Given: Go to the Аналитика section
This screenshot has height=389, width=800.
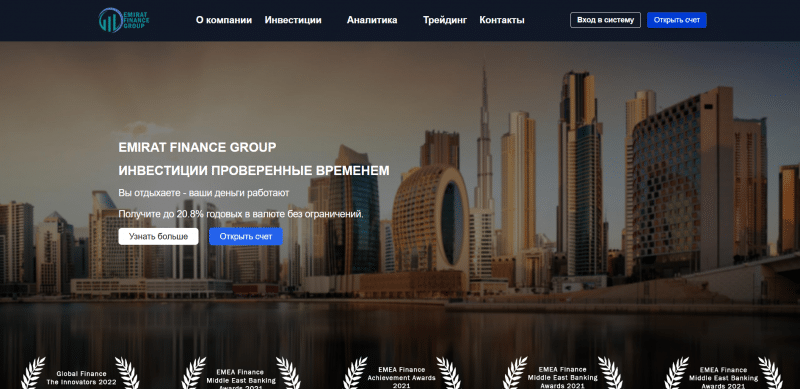Looking at the screenshot, I should coord(372,20).
